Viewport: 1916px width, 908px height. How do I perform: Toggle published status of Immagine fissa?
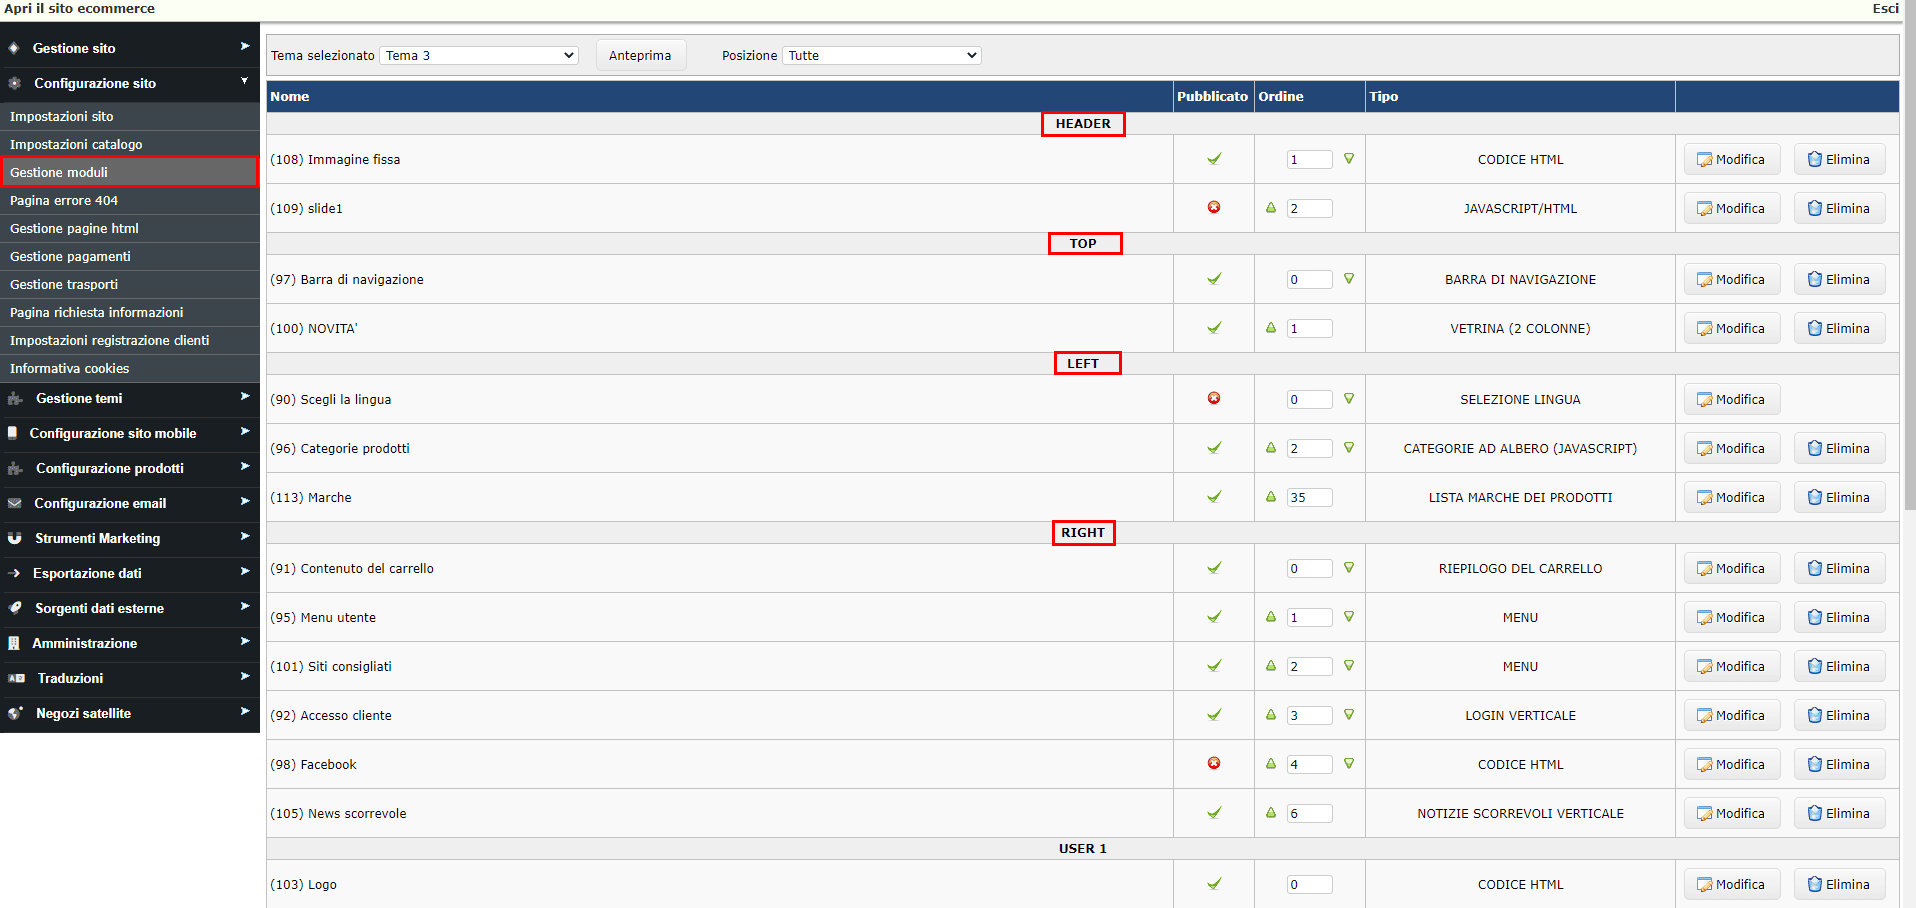[1214, 159]
